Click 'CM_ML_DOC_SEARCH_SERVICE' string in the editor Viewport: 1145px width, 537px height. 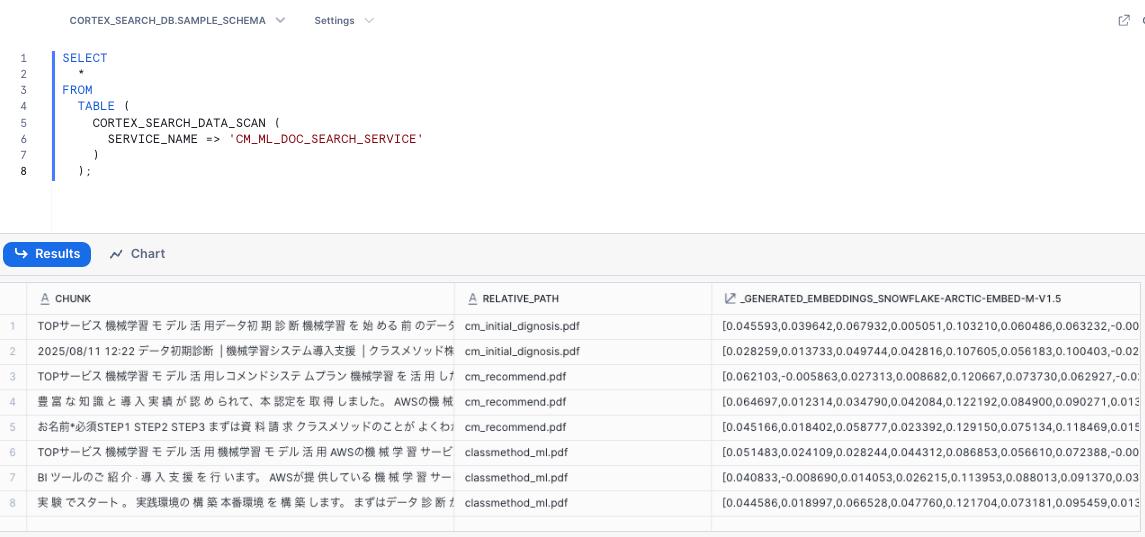(326, 138)
